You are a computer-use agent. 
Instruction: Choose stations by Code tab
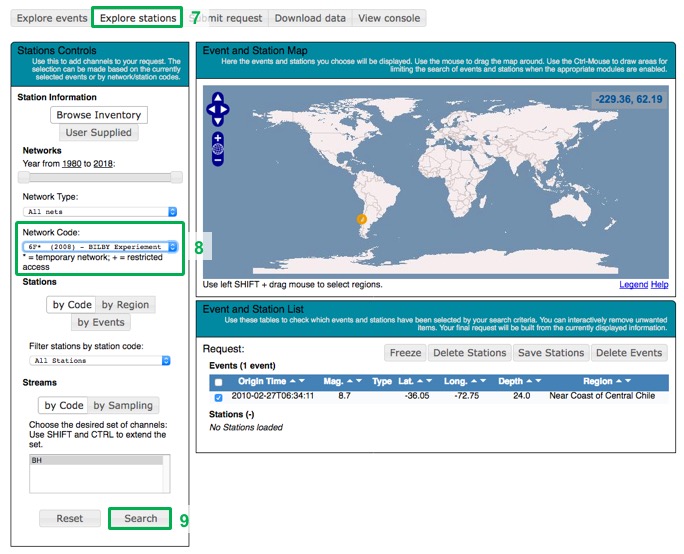tap(72, 304)
